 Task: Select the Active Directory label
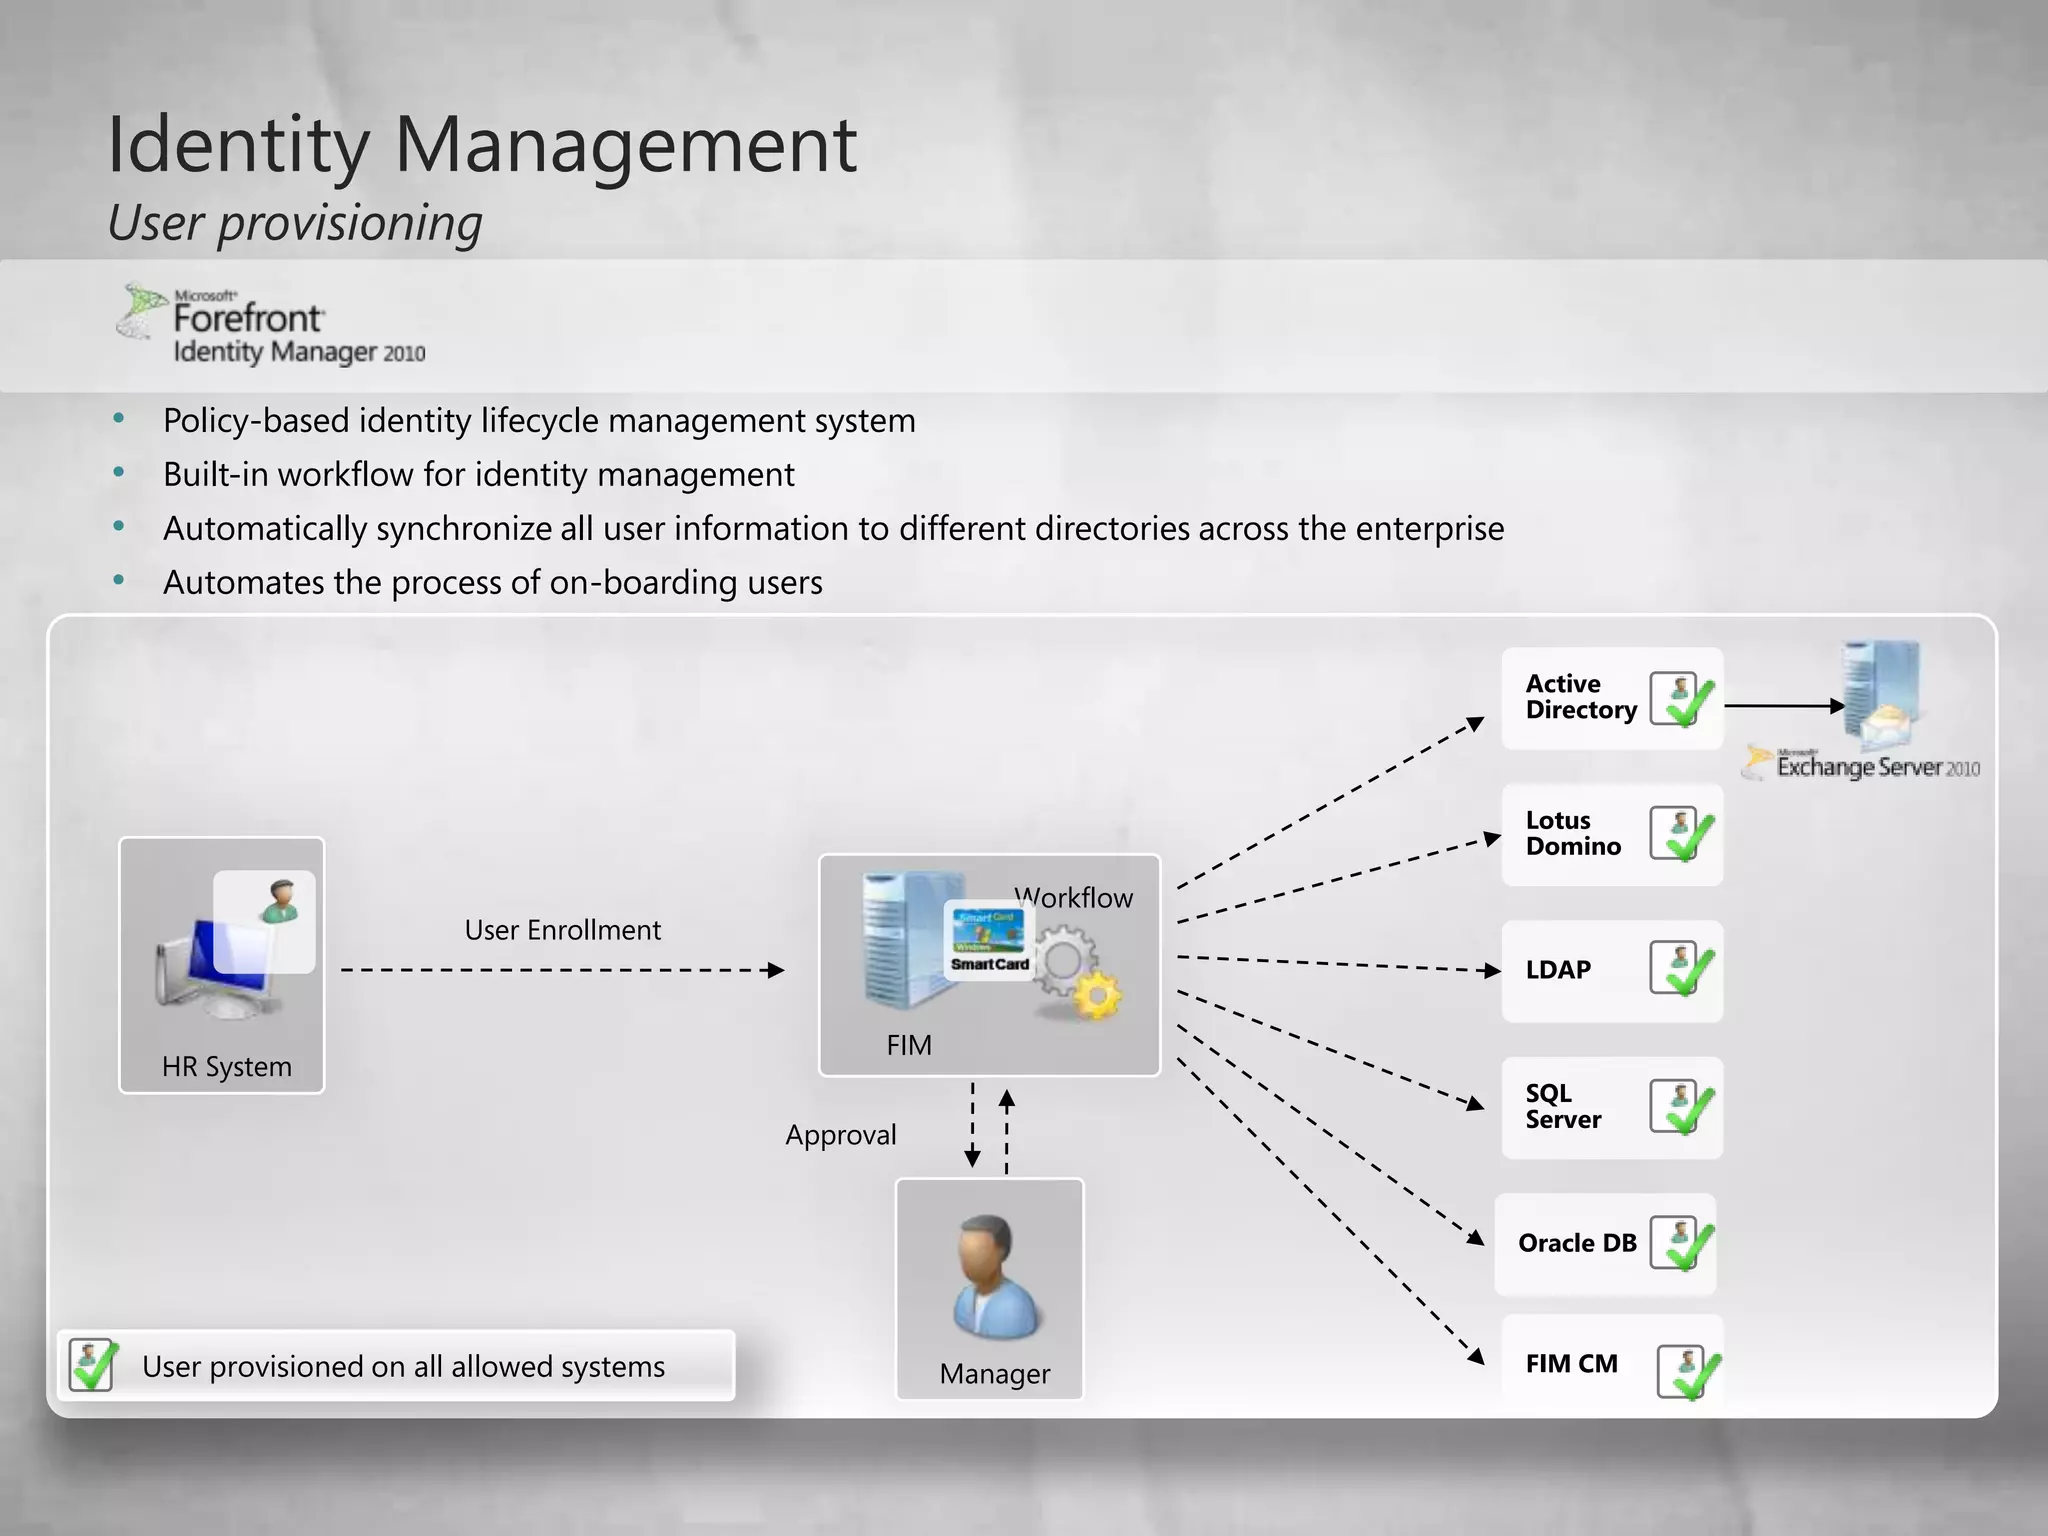1581,697
